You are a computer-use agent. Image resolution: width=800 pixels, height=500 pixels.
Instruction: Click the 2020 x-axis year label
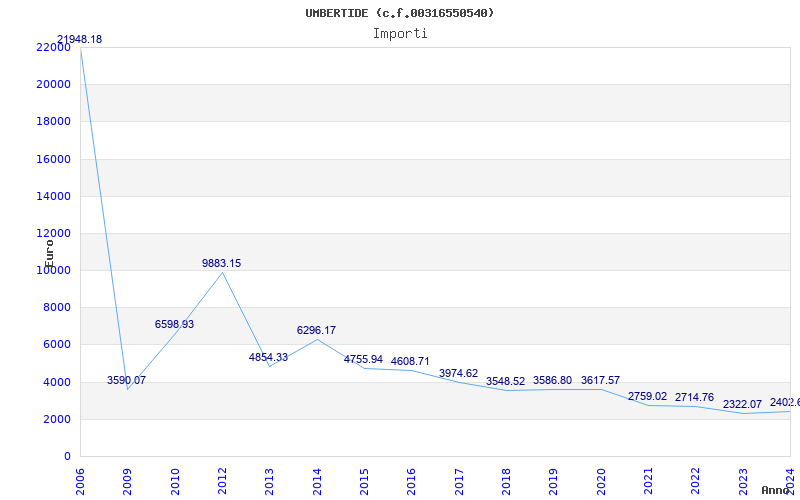point(601,482)
